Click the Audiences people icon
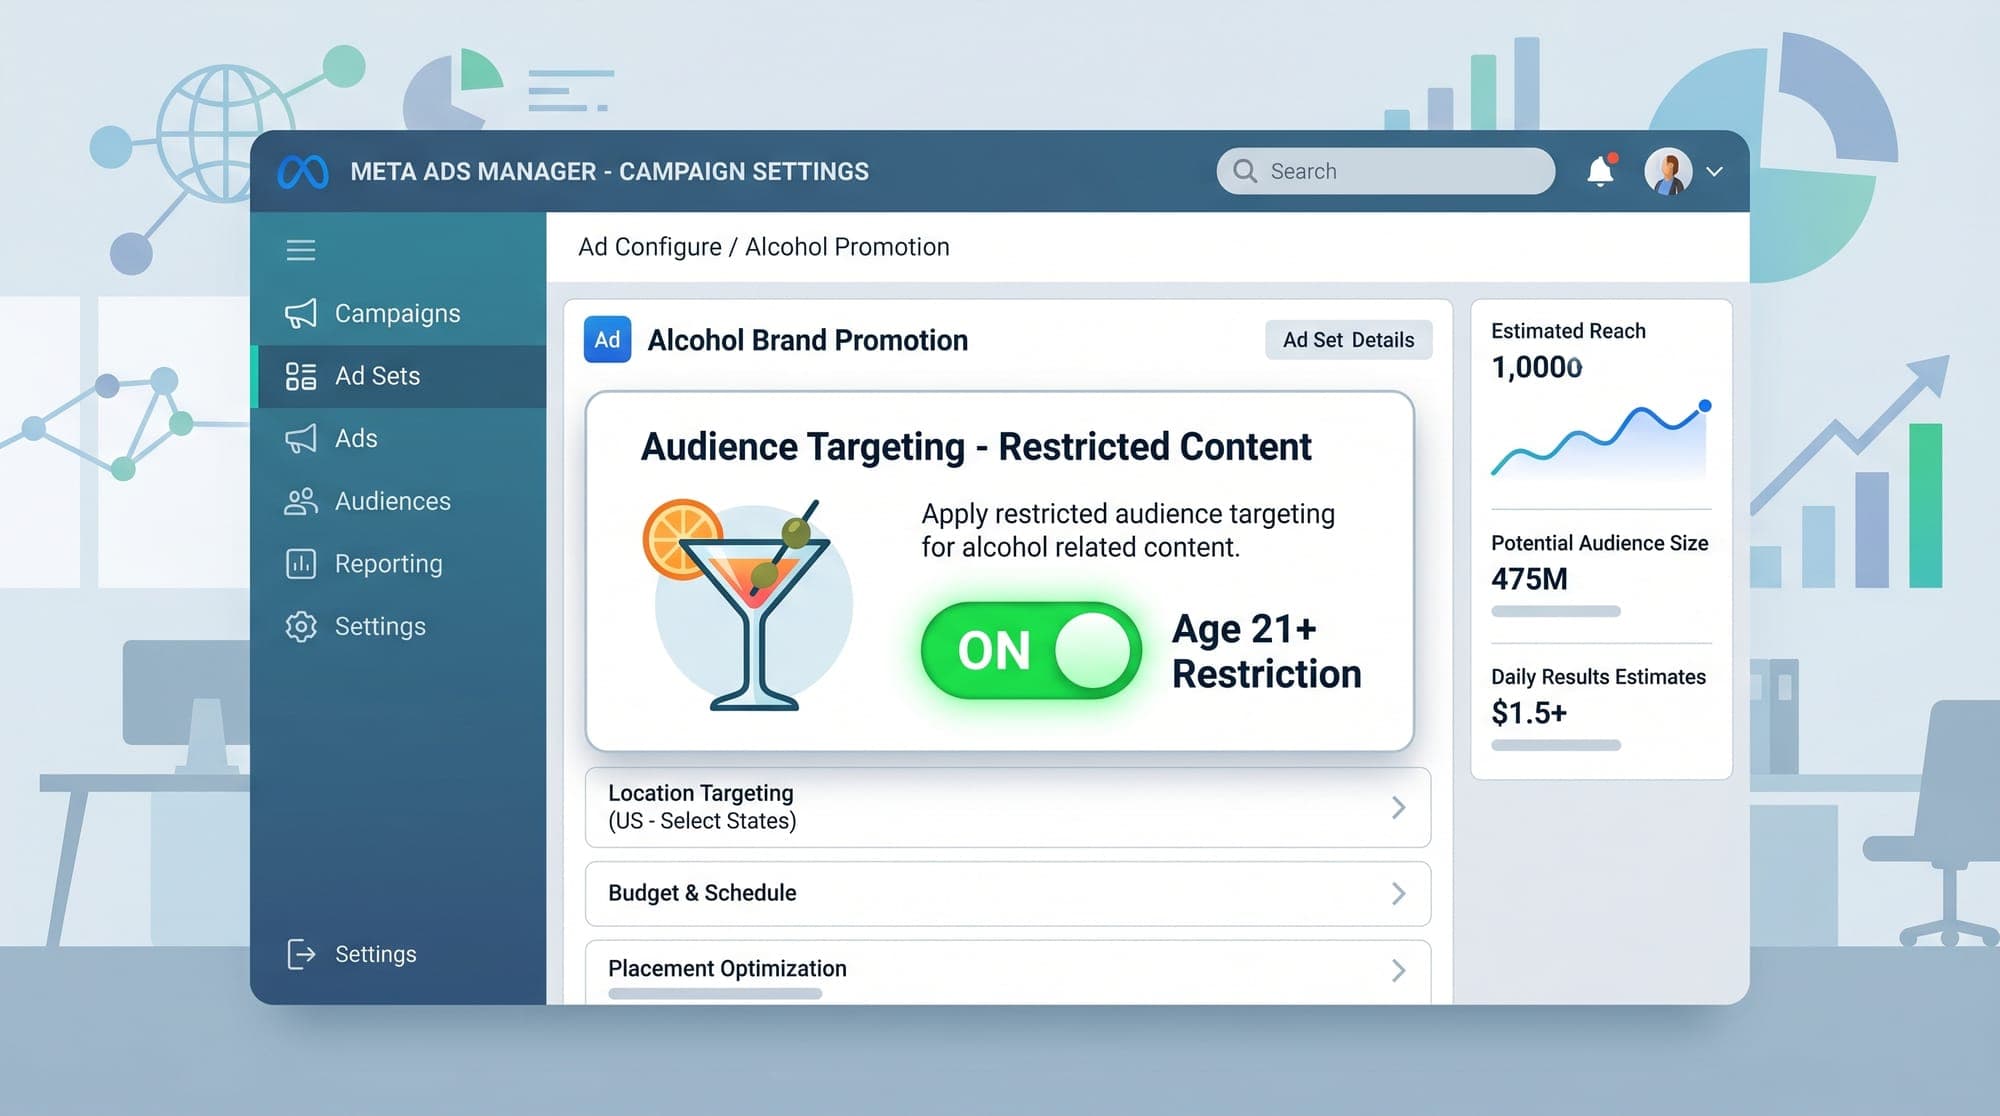2000x1116 pixels. pos(301,501)
